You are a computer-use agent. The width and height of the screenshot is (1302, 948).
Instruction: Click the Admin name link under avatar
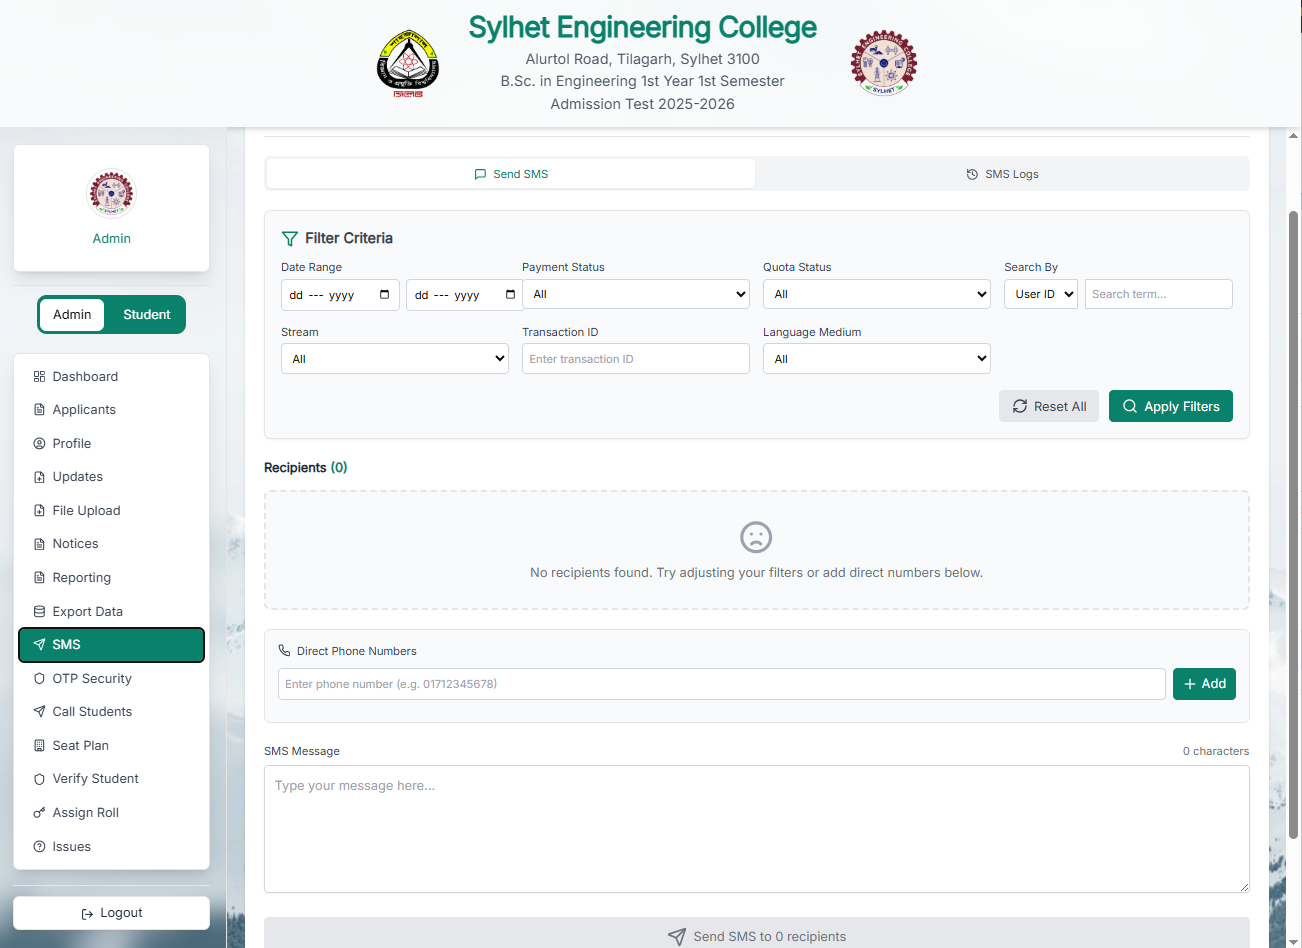(111, 238)
